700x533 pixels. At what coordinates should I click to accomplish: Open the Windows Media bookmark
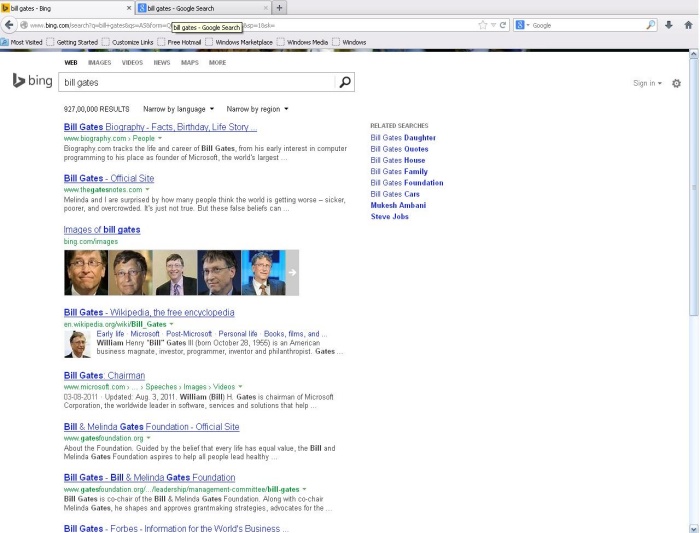point(303,42)
